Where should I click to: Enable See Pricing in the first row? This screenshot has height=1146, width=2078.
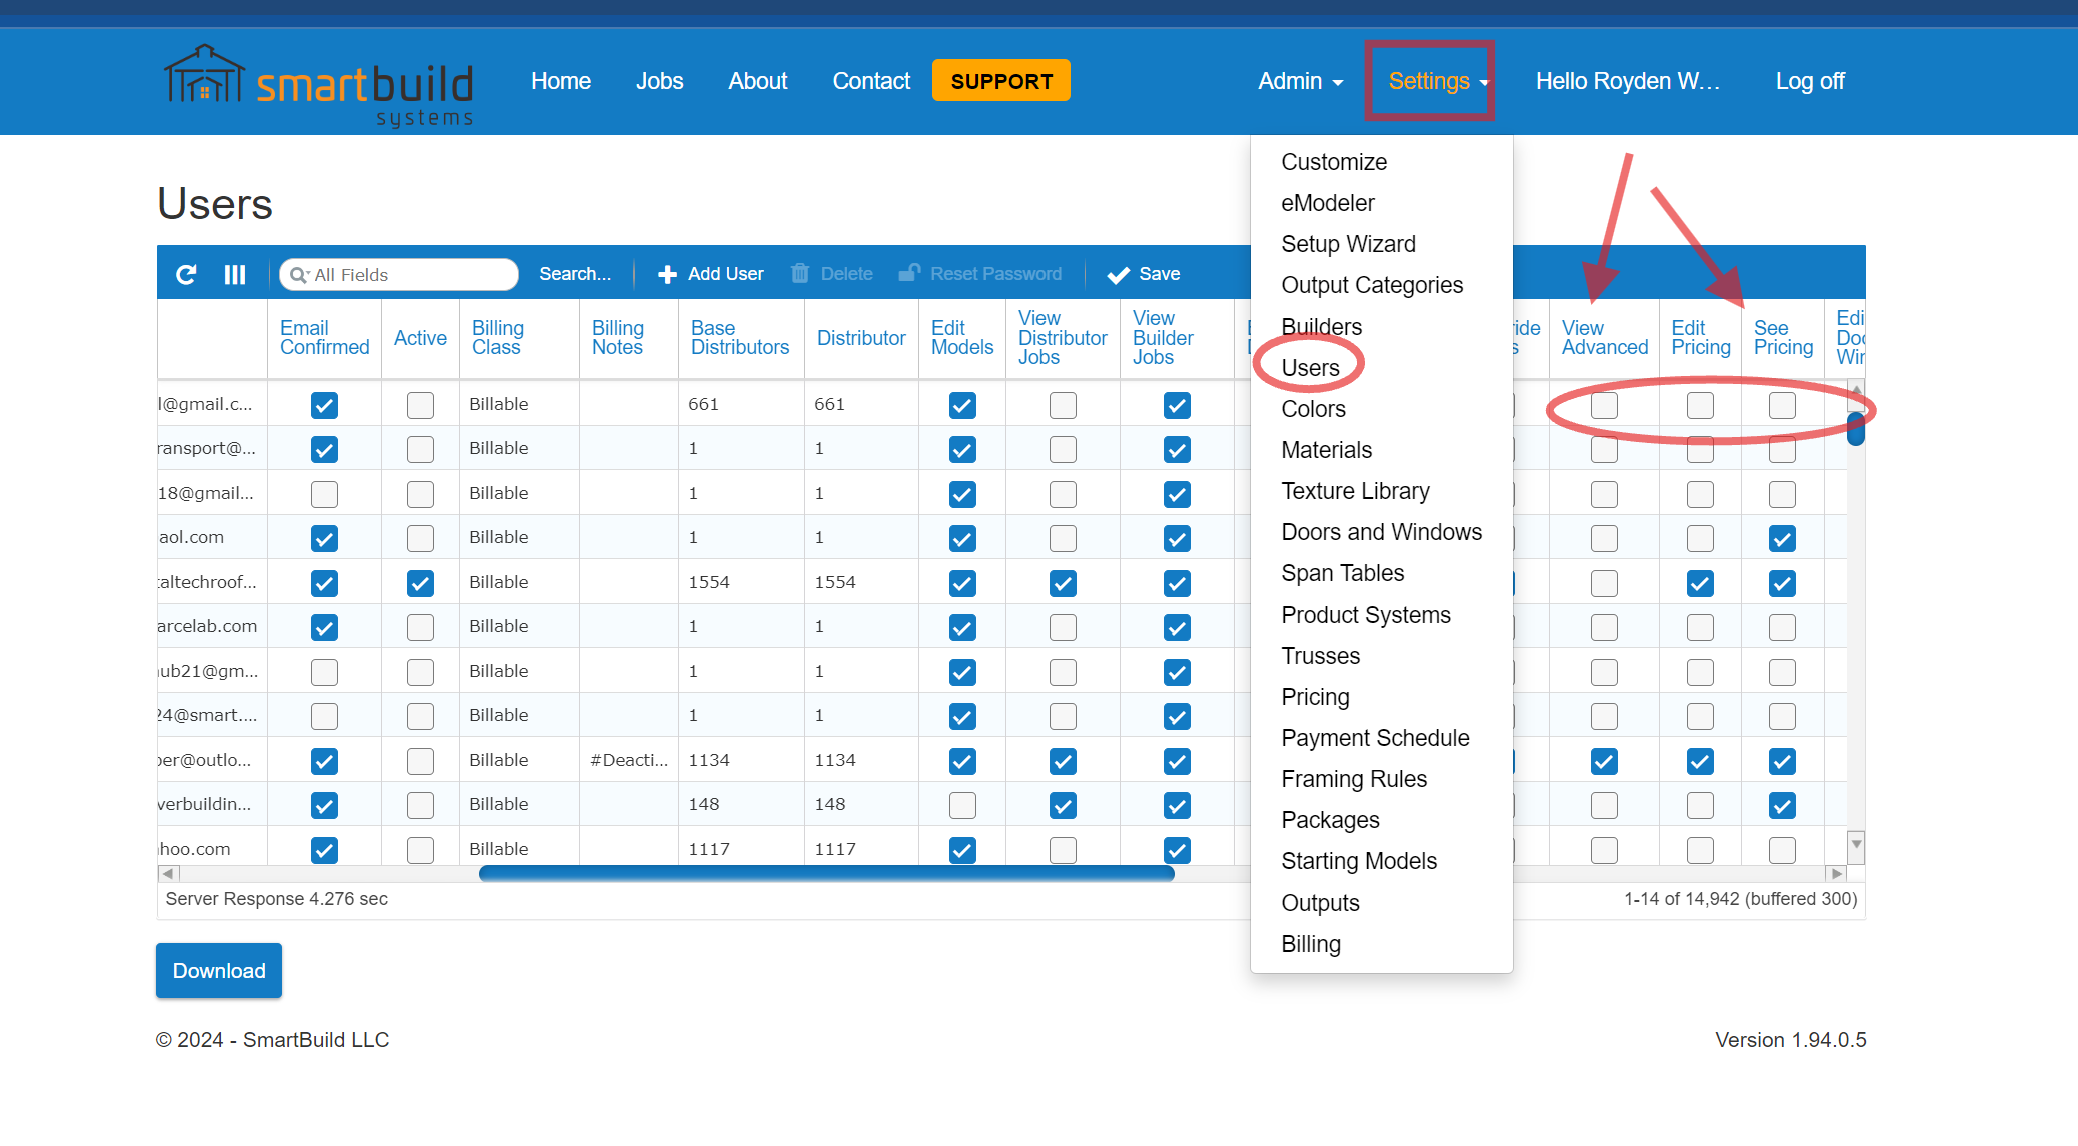coord(1782,405)
